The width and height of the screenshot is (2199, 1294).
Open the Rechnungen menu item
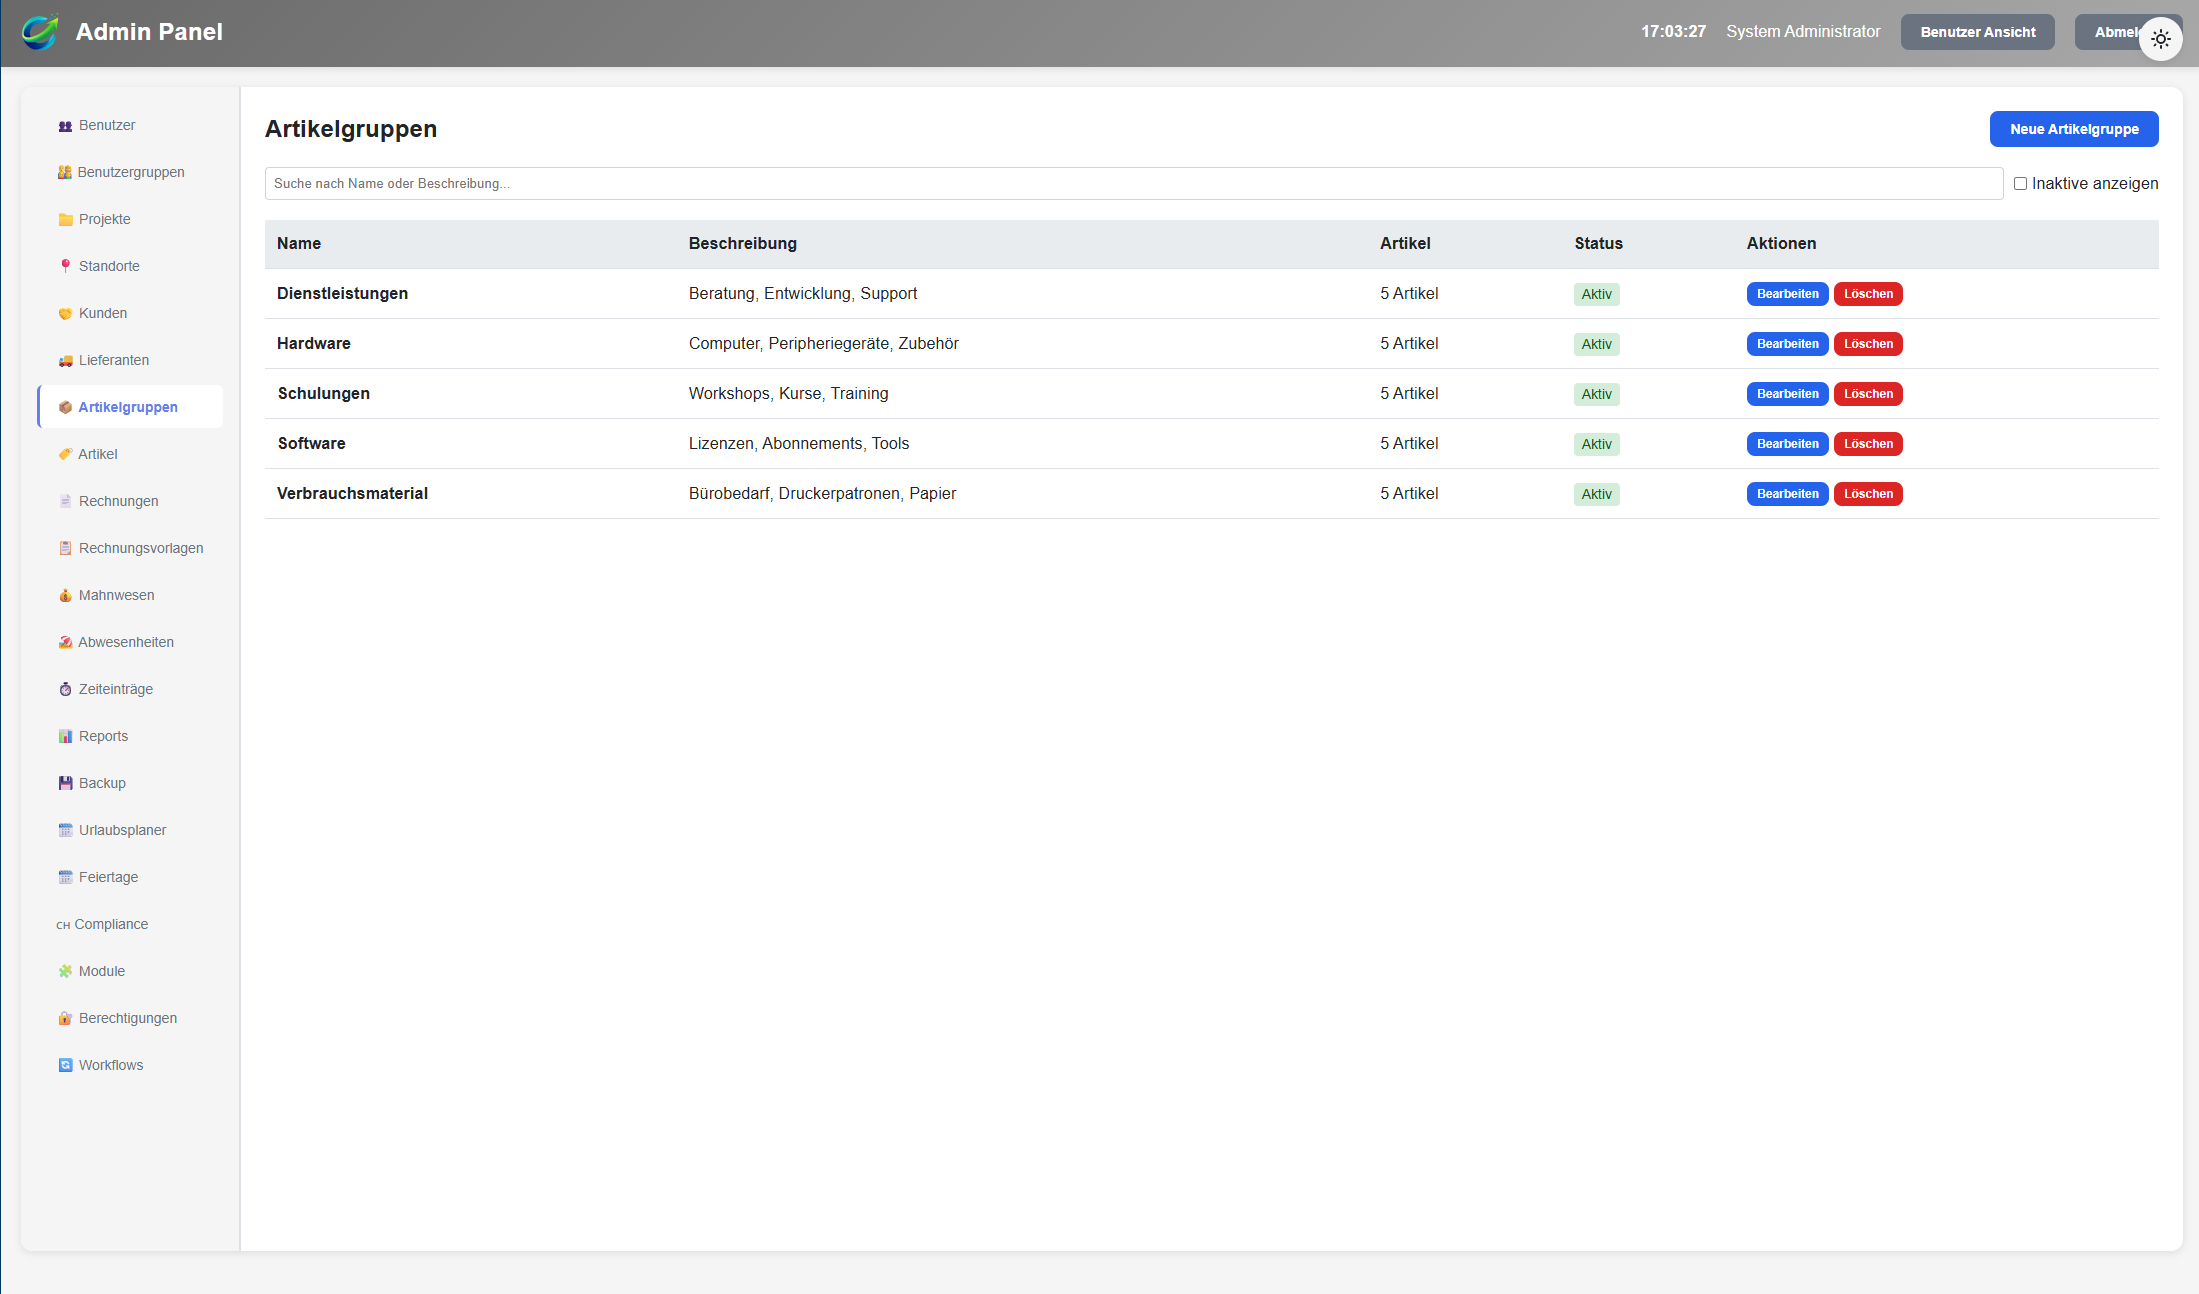point(118,501)
